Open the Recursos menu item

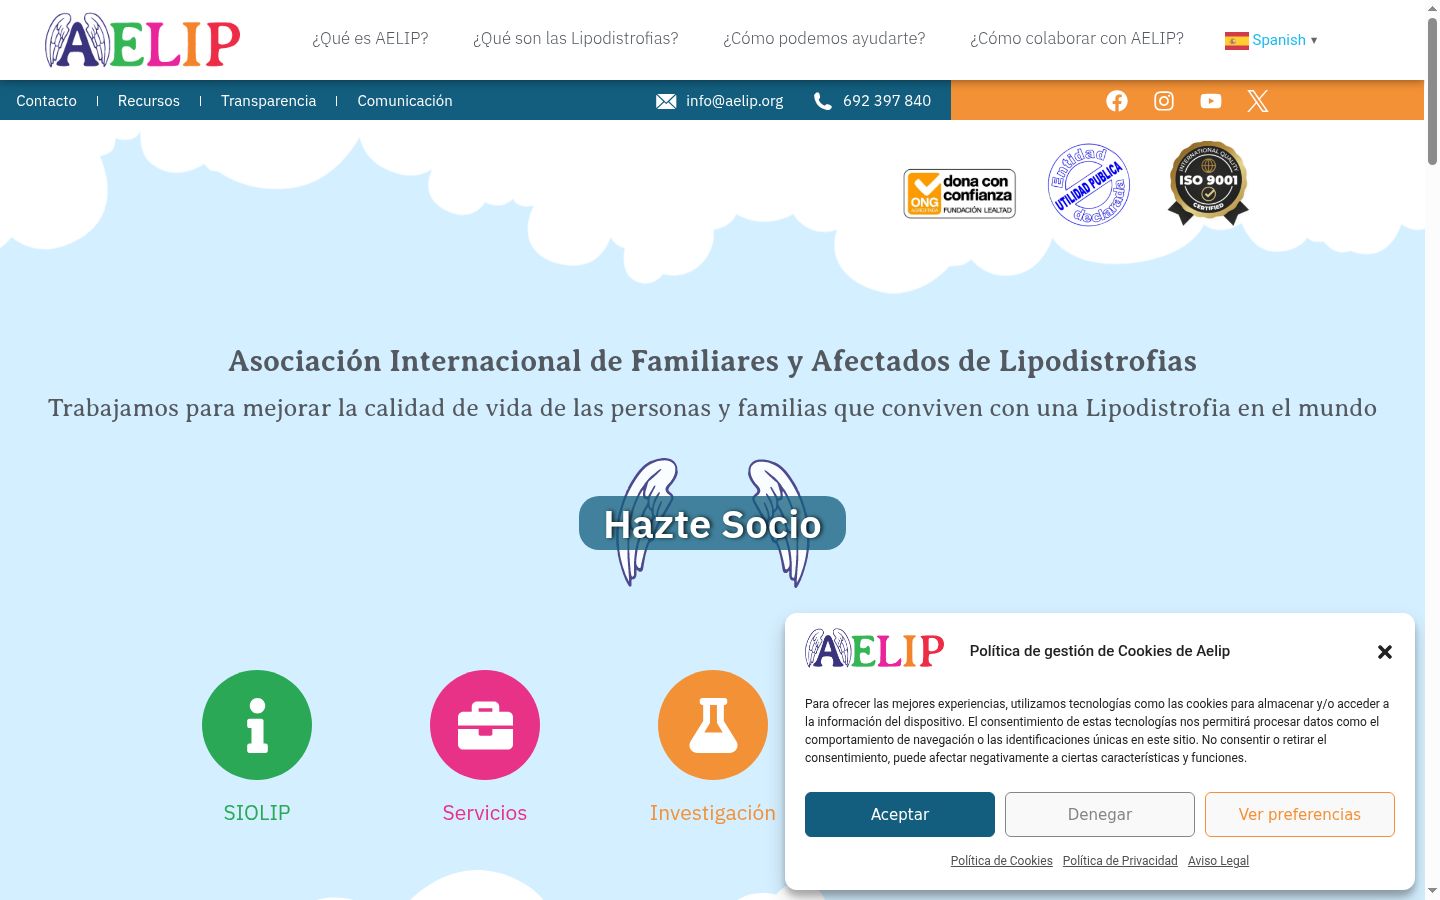coord(149,101)
